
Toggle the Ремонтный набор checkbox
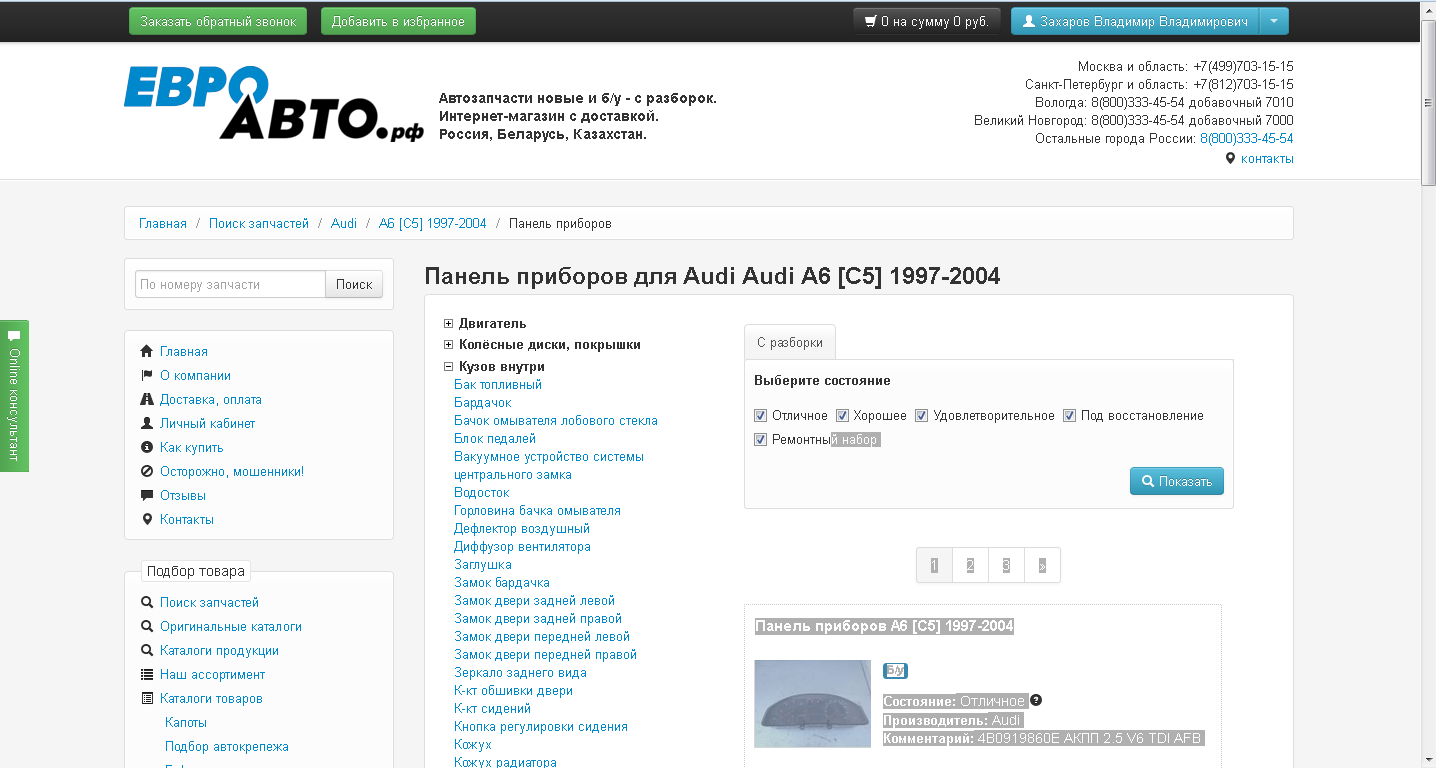pos(761,439)
